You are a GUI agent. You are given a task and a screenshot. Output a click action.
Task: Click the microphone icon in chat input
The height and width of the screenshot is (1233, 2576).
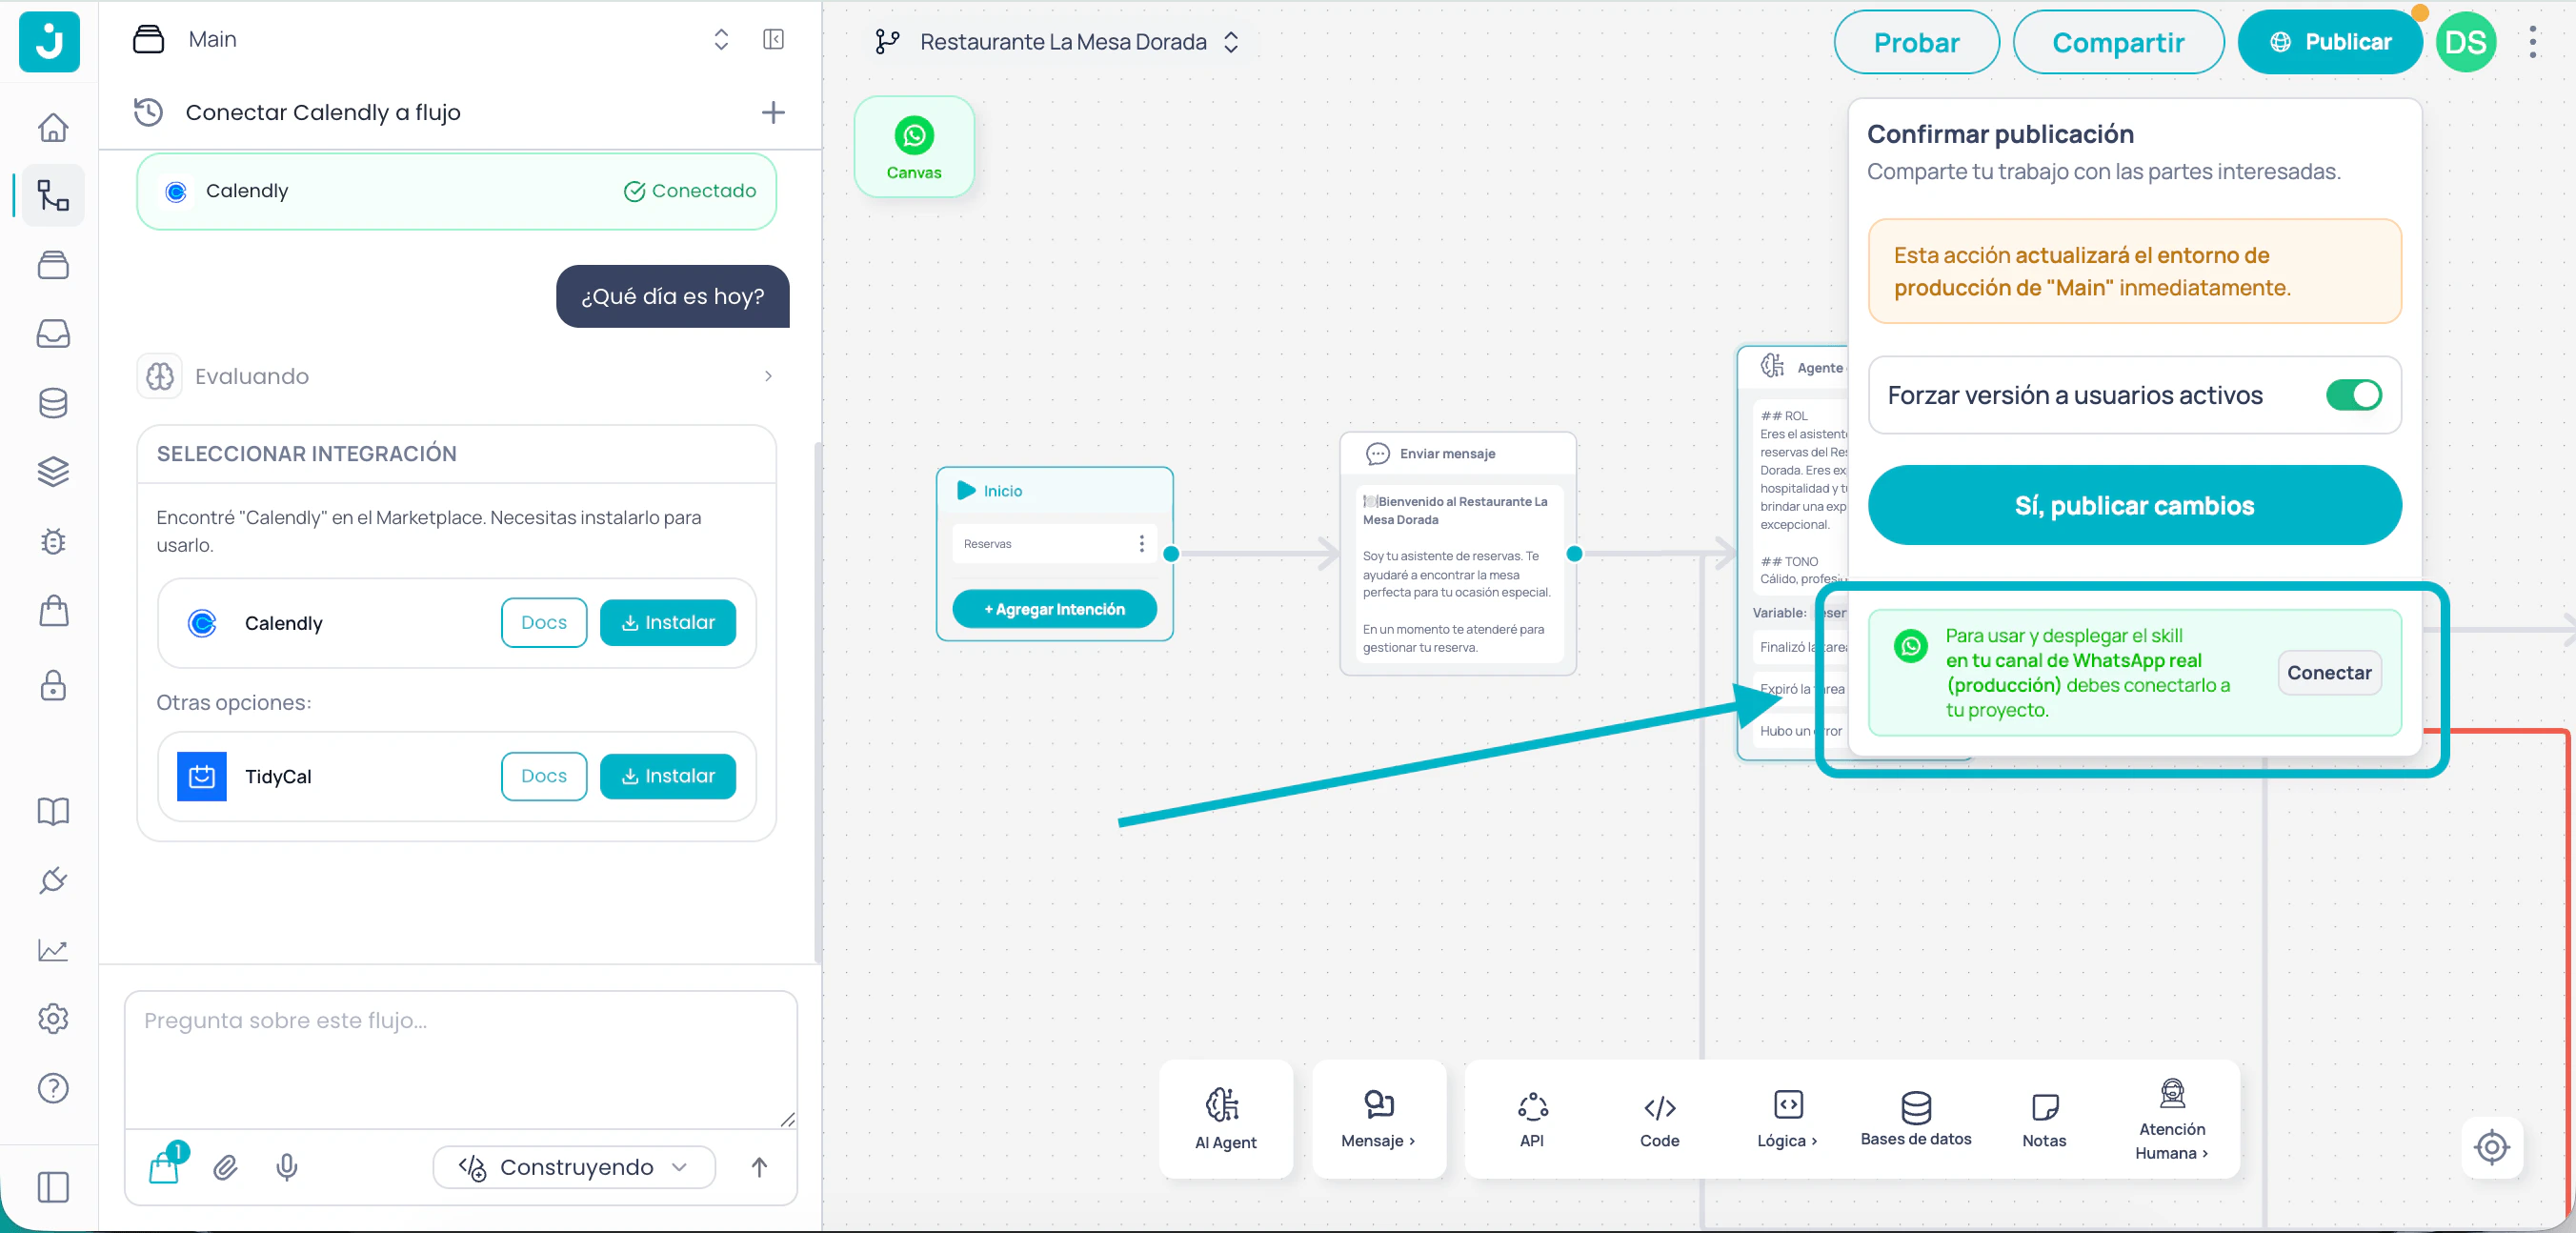point(287,1166)
